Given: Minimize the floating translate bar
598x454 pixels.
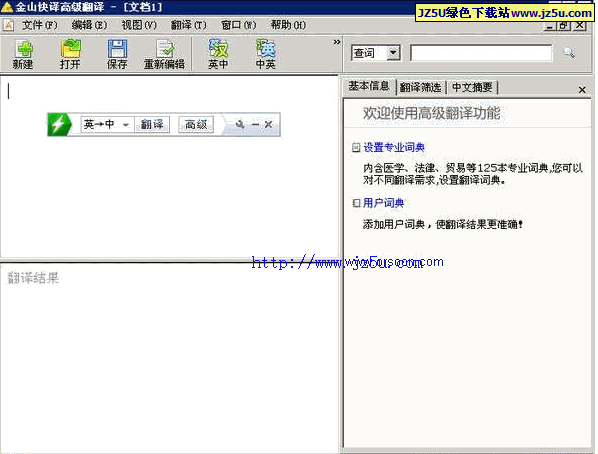Looking at the screenshot, I should (255, 124).
